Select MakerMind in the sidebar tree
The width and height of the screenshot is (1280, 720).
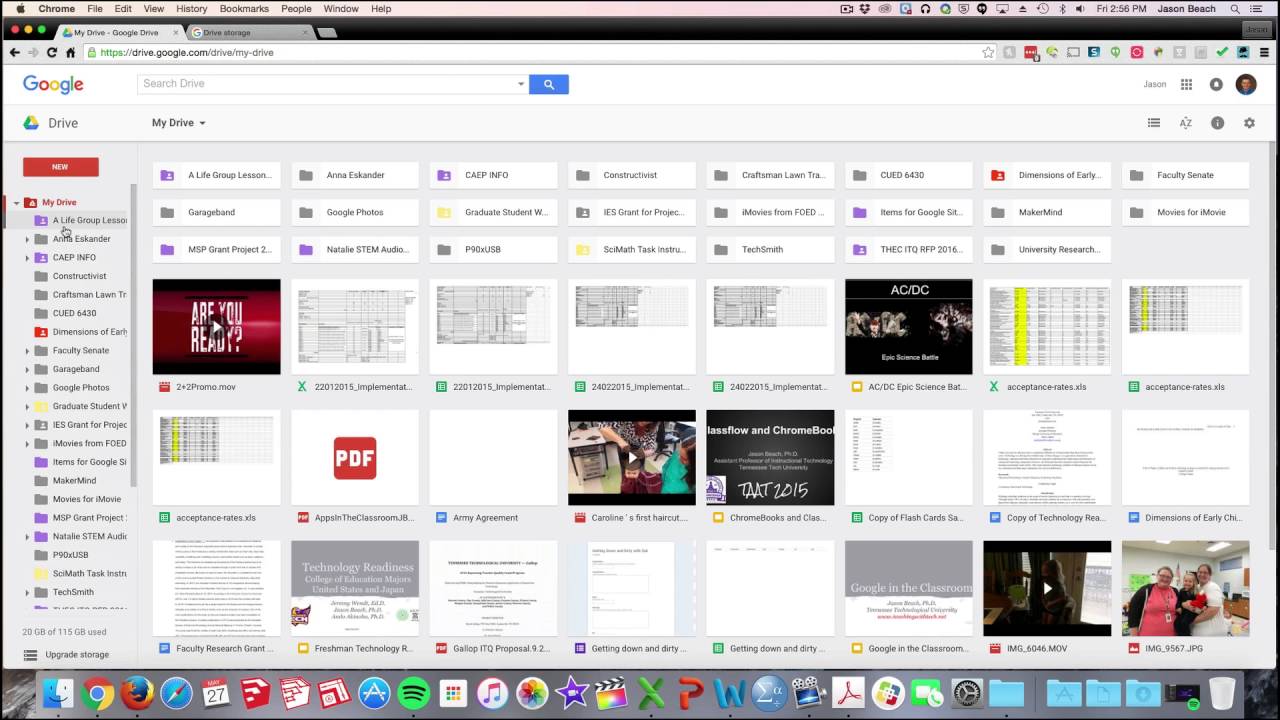click(x=74, y=481)
